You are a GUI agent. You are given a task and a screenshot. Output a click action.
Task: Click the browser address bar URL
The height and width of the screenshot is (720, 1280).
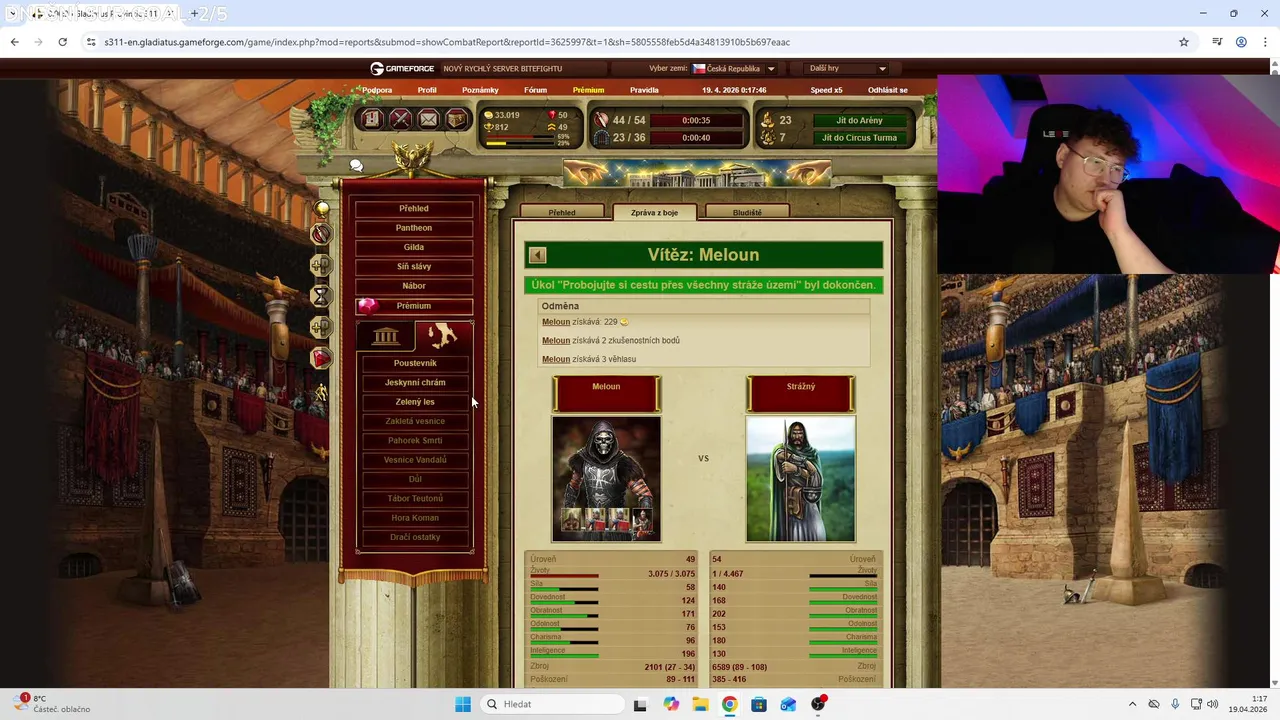447,42
